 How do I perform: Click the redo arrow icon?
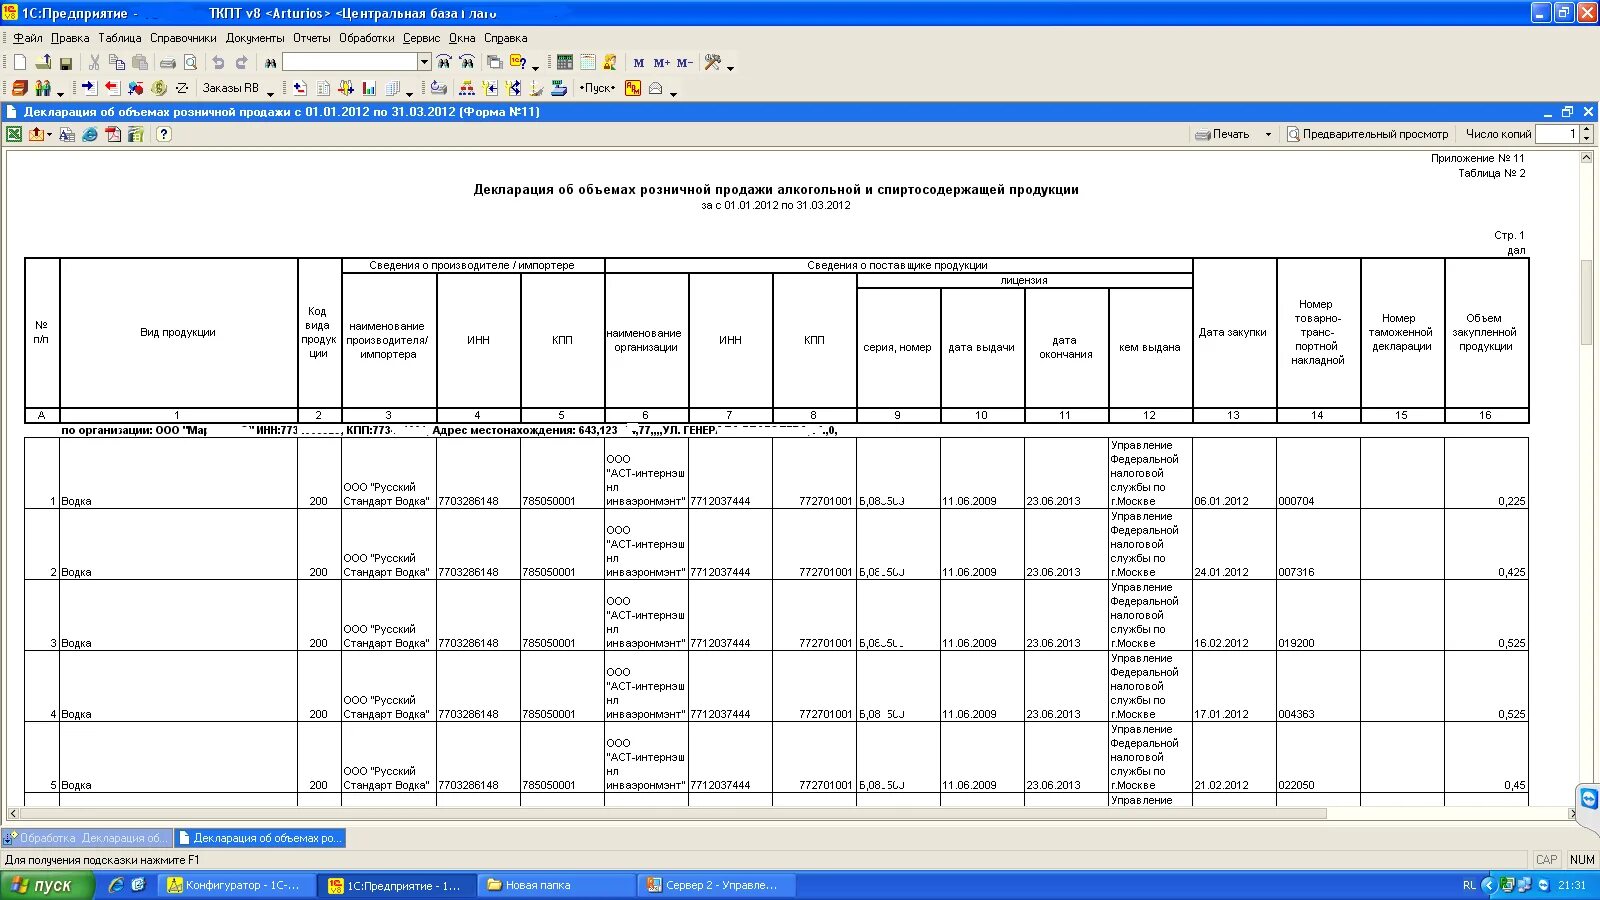[241, 63]
